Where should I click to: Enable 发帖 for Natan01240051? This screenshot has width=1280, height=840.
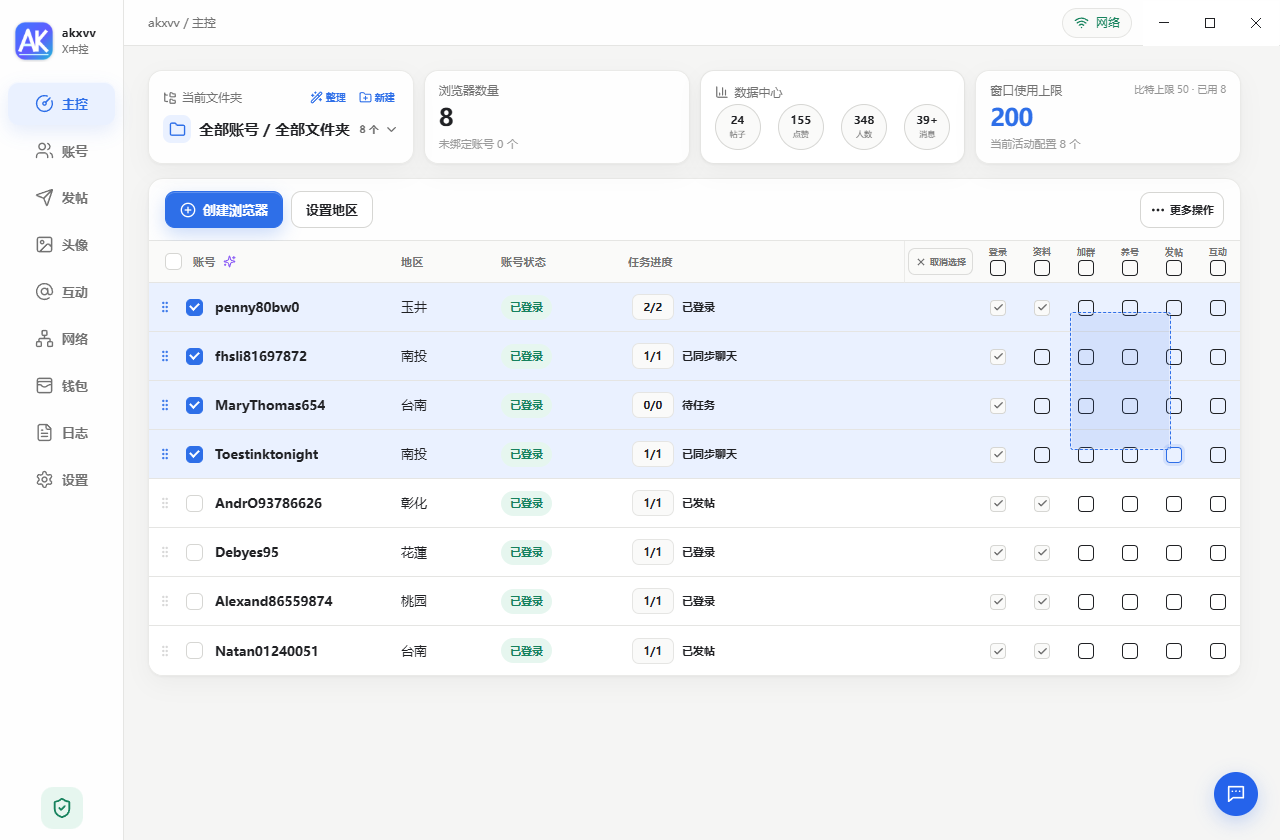(x=1174, y=651)
